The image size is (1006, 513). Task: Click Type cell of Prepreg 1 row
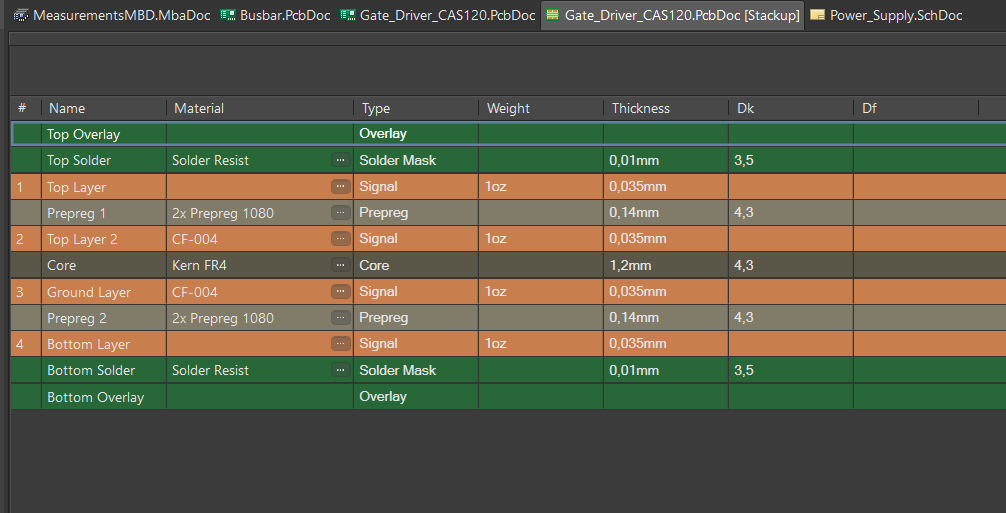click(384, 213)
